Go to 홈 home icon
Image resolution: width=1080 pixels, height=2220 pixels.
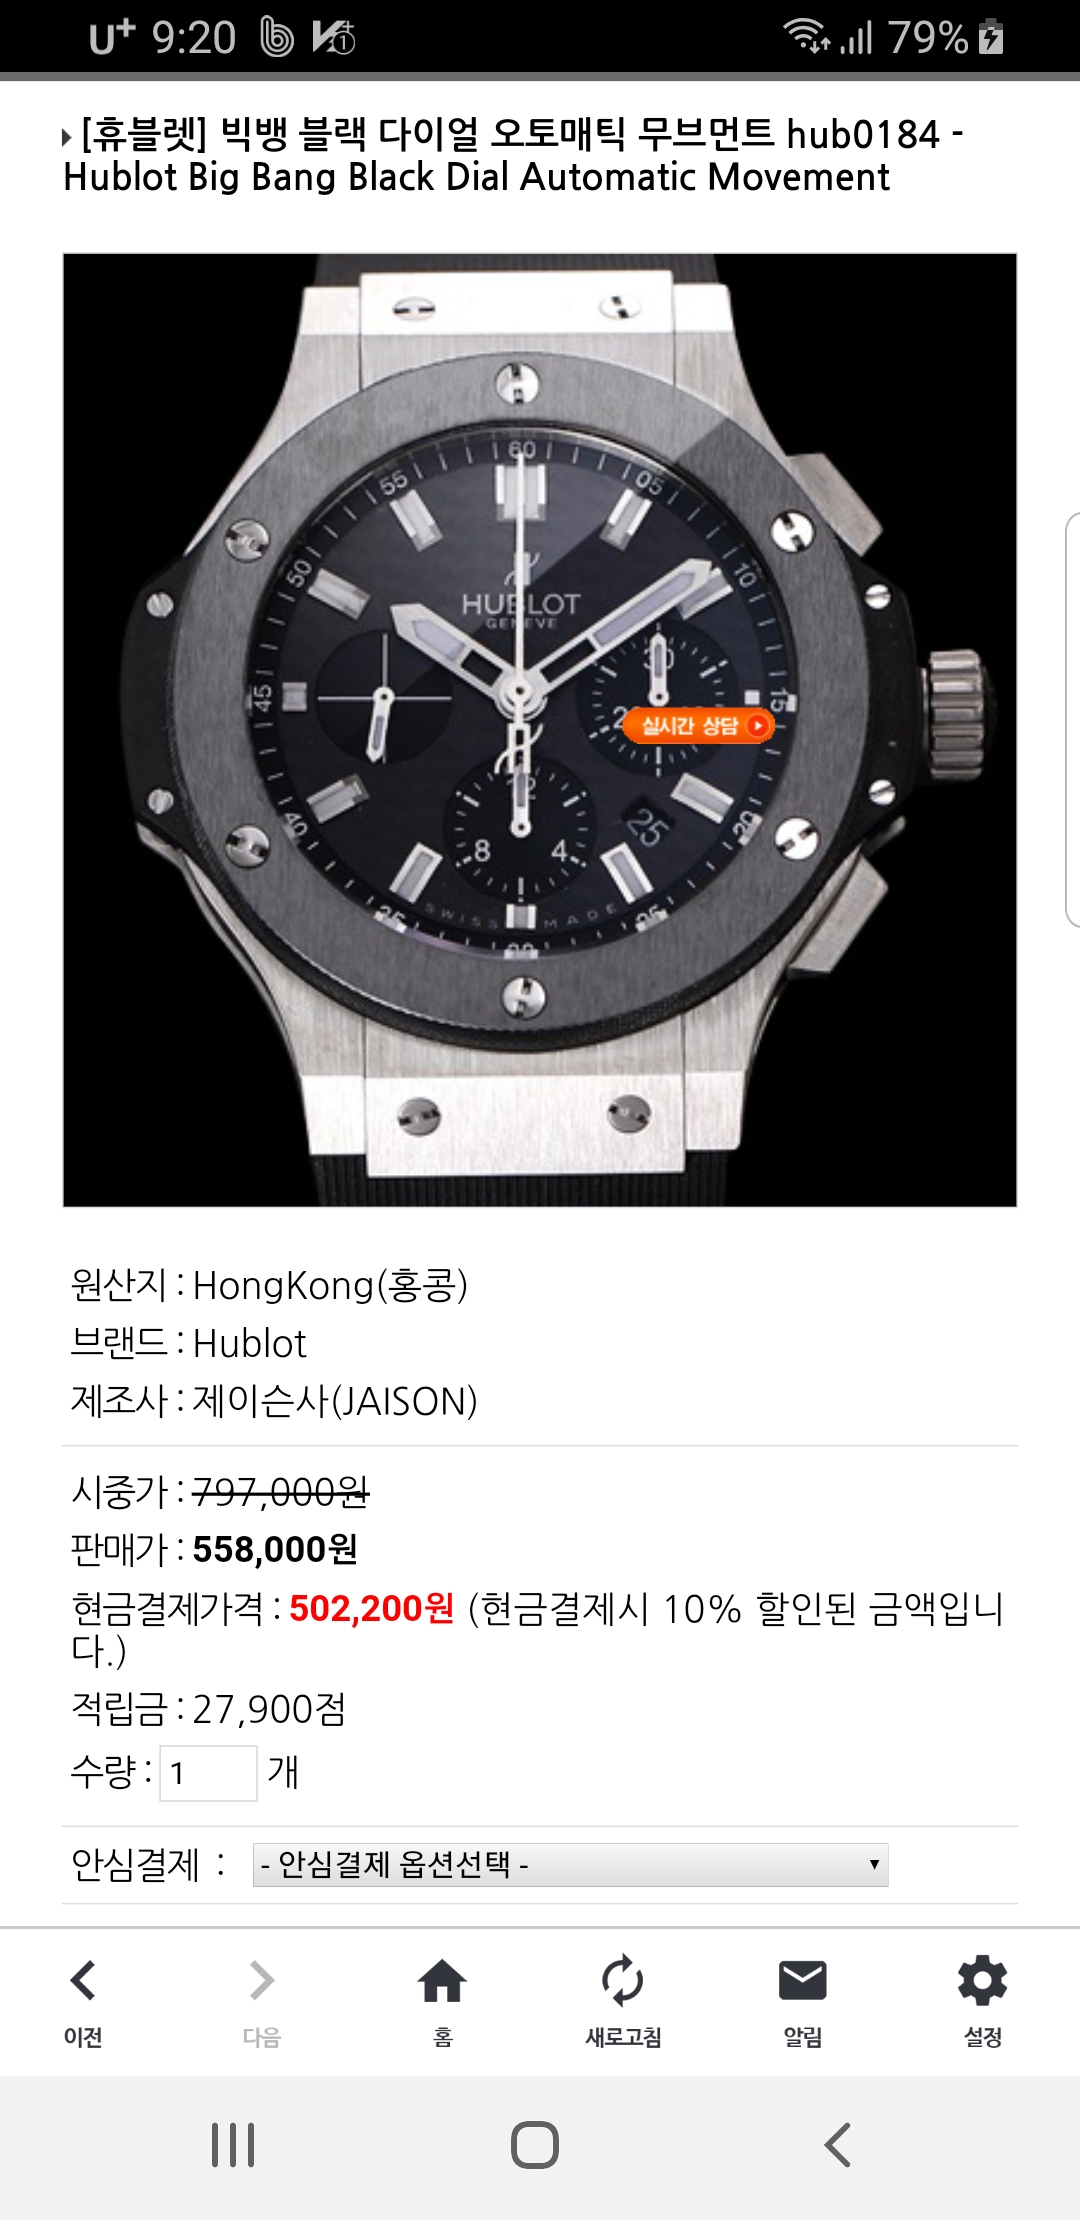442,1980
